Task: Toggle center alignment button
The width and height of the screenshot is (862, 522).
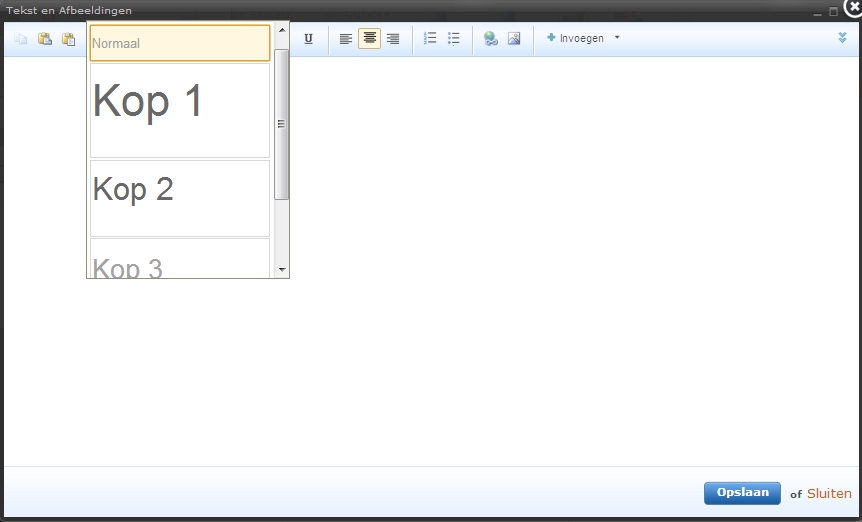Action: point(369,38)
